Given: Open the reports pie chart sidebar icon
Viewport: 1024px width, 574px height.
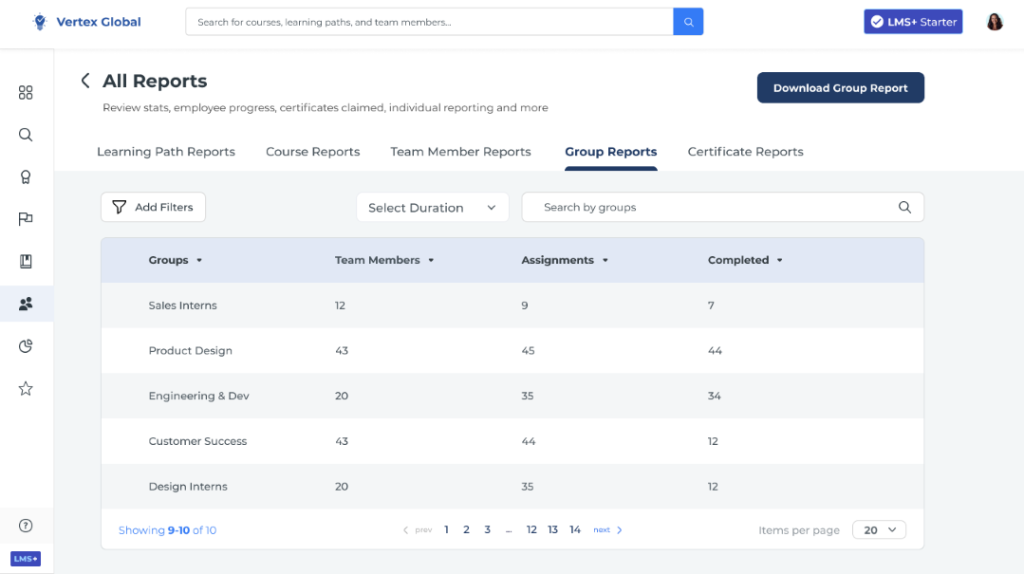Looking at the screenshot, I should 26,346.
